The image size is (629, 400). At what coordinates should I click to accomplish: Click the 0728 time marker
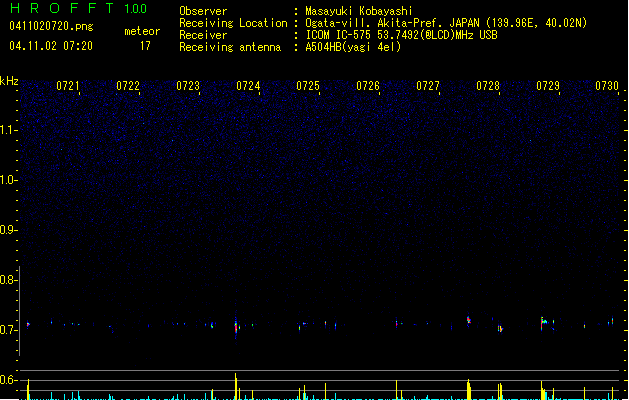pyautogui.click(x=488, y=86)
